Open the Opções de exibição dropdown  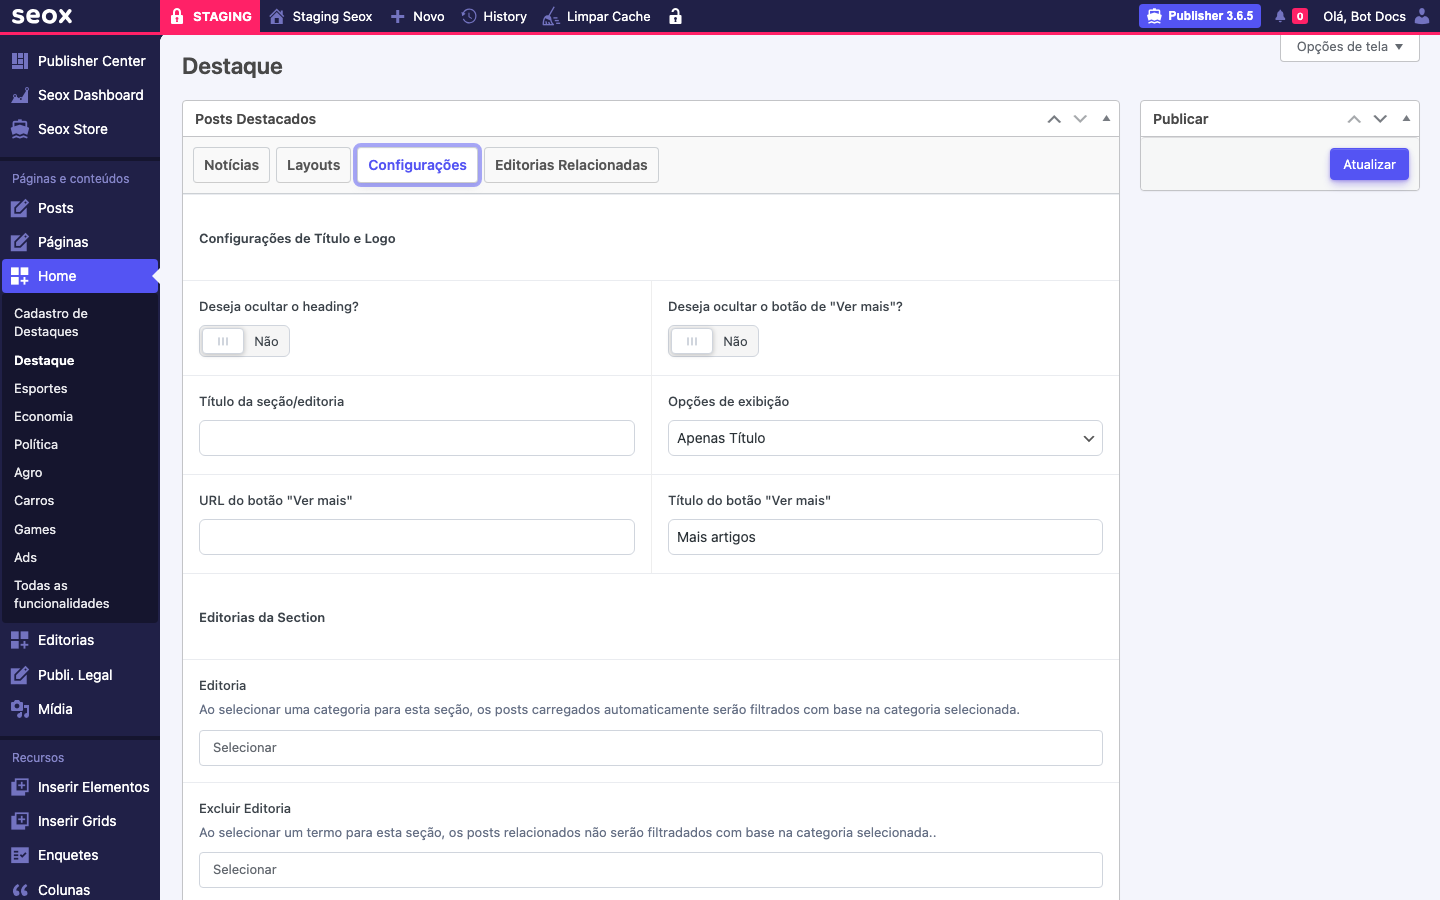(x=885, y=438)
